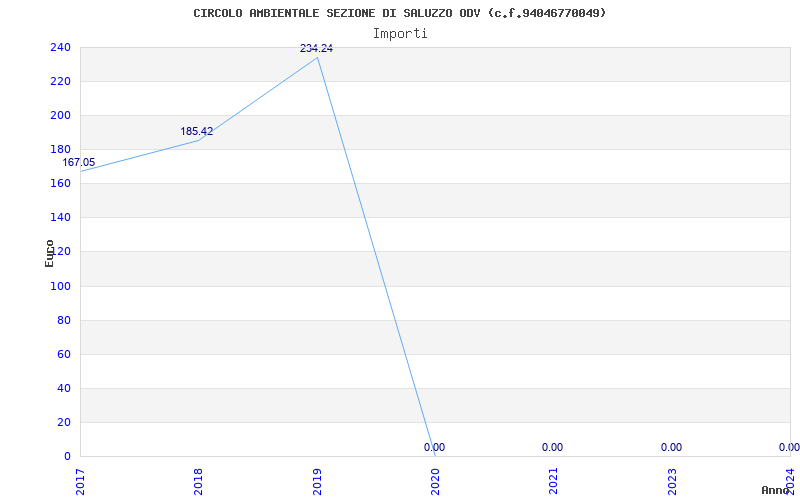800x500 pixels.
Task: Click the 240 y-axis tick label
Action: pyautogui.click(x=60, y=47)
